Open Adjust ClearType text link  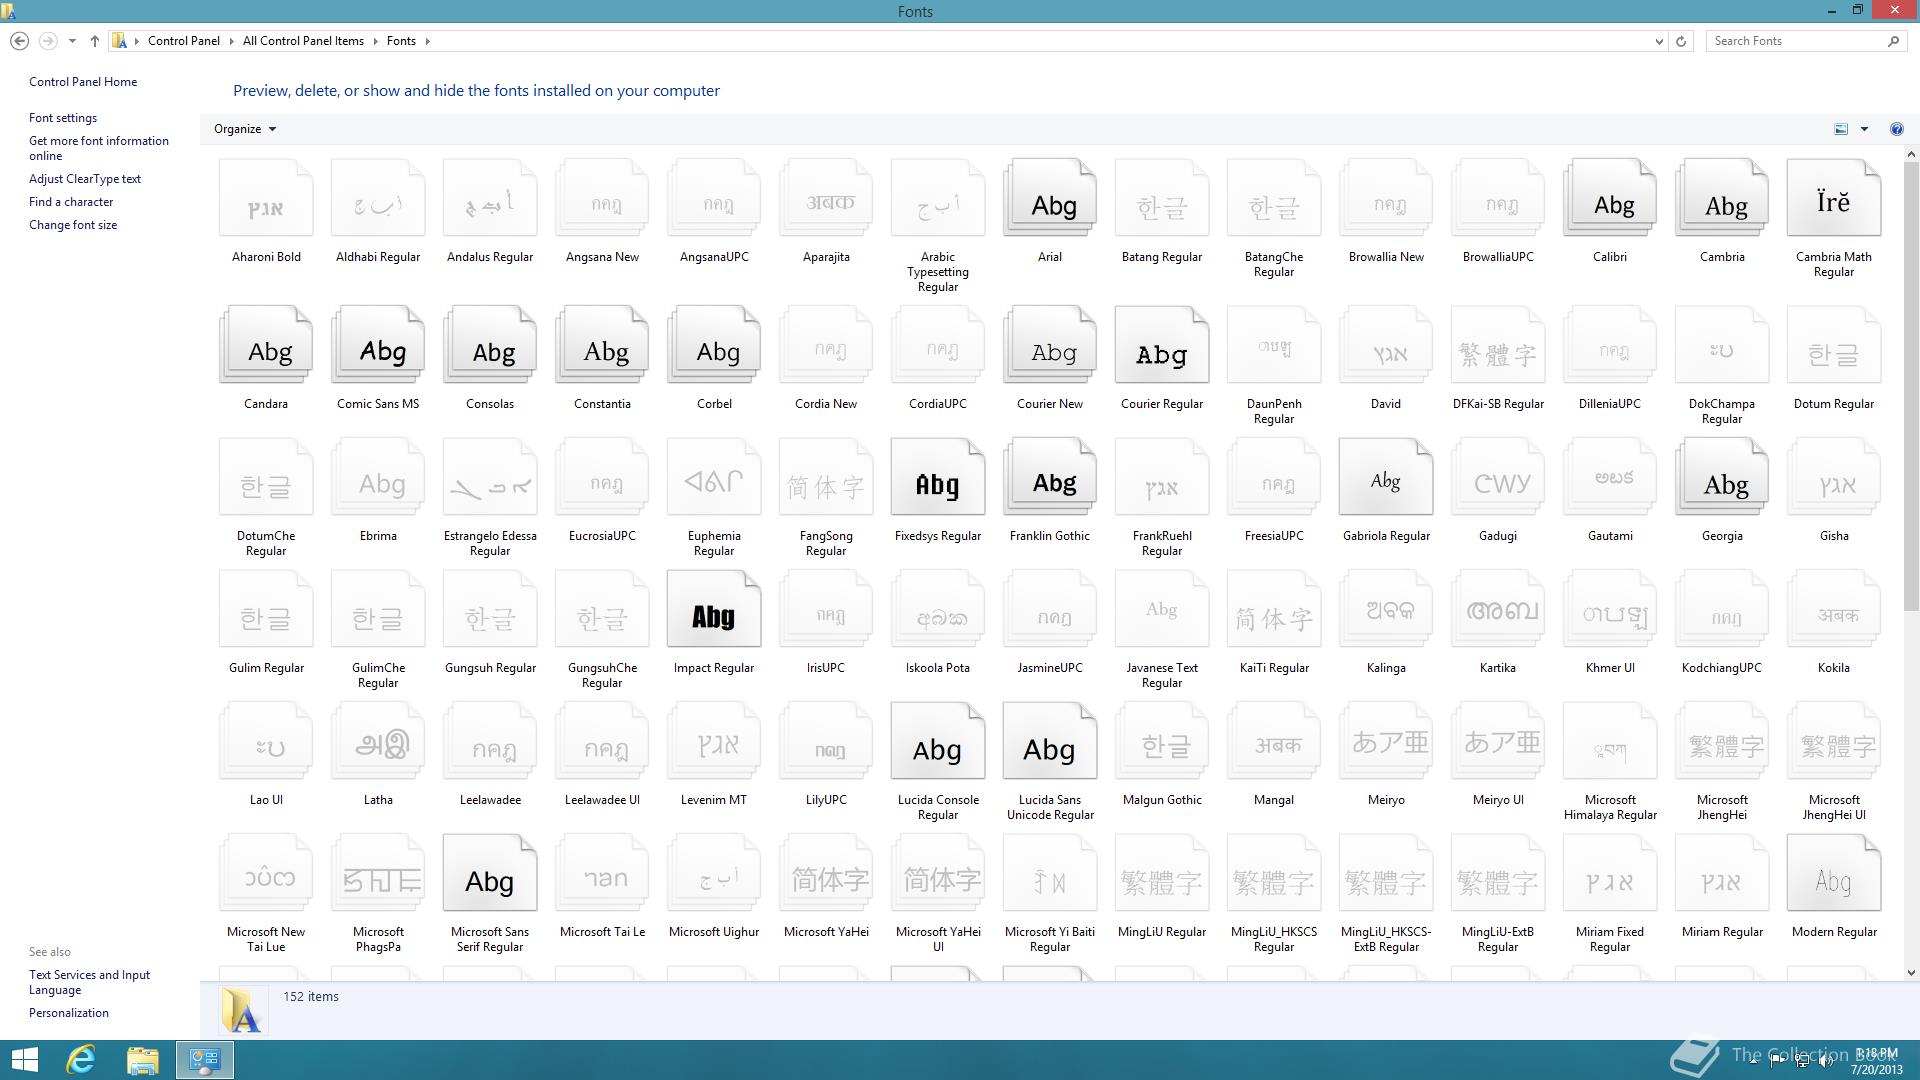click(85, 179)
